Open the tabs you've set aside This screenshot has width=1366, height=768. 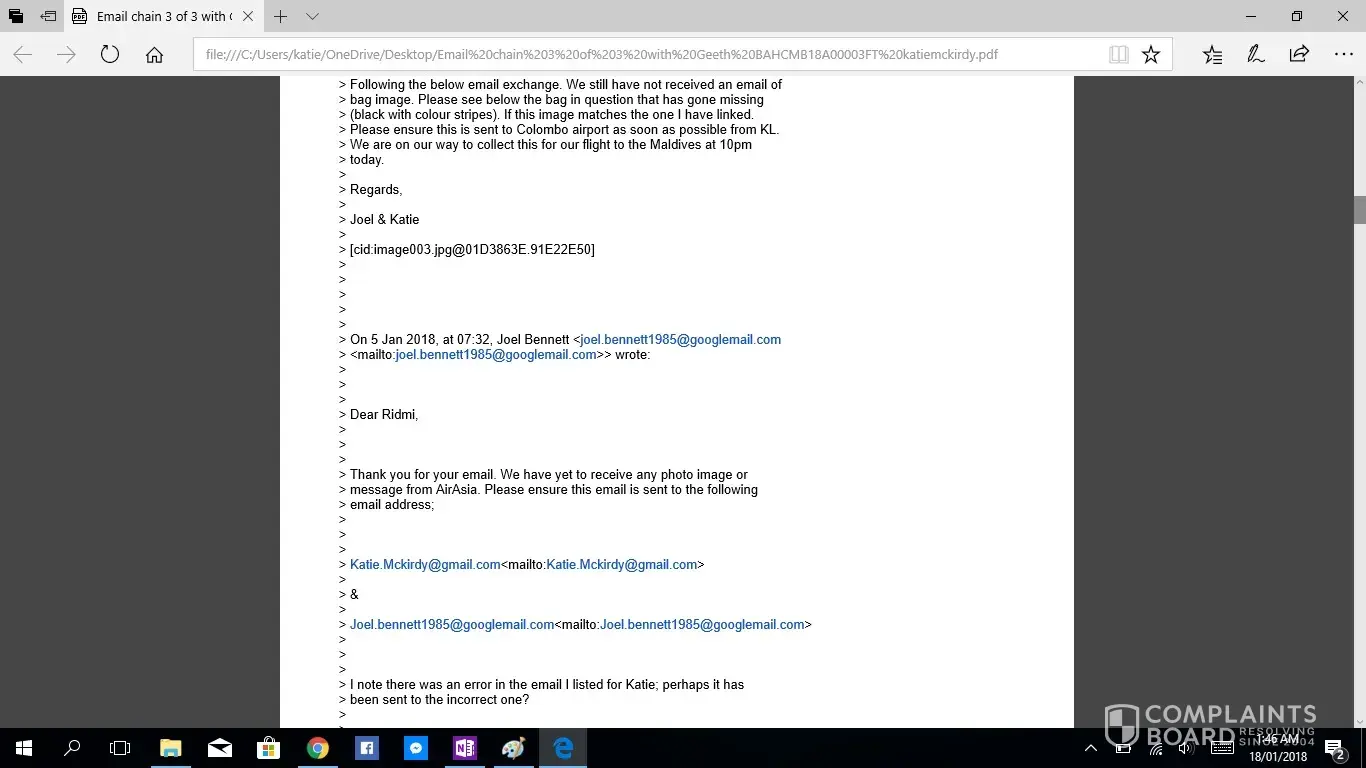[x=16, y=16]
